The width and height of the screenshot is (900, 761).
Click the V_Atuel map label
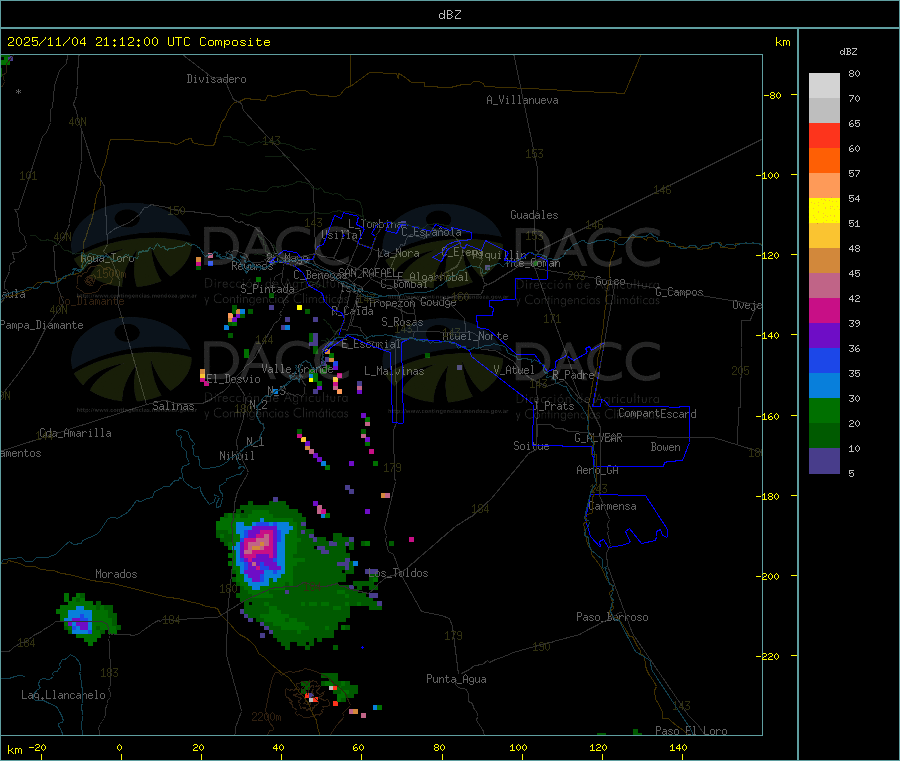click(514, 370)
